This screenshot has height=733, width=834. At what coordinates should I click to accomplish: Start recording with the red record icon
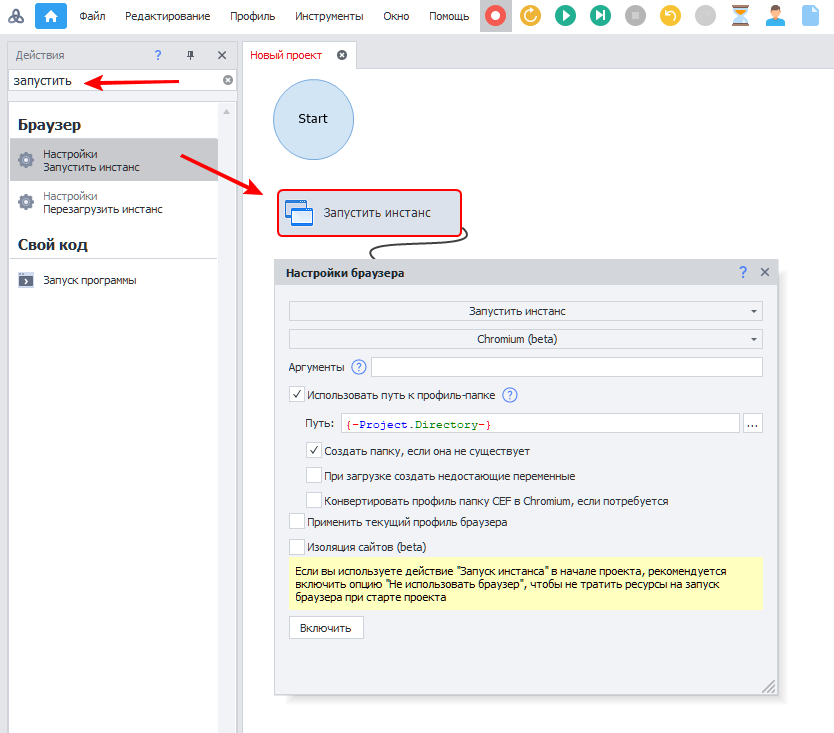[x=495, y=16]
